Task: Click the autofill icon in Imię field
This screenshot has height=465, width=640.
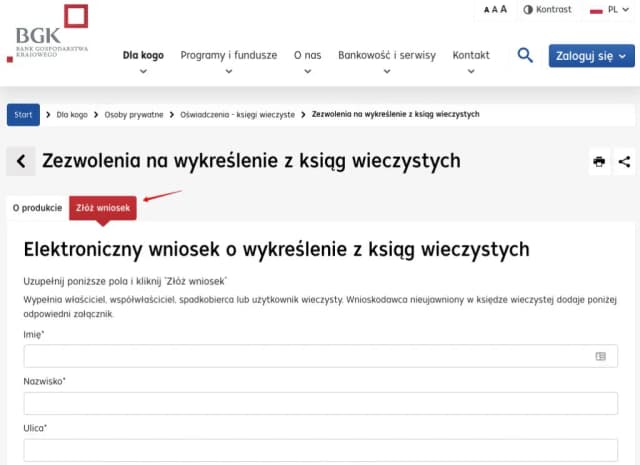Action: tap(600, 356)
